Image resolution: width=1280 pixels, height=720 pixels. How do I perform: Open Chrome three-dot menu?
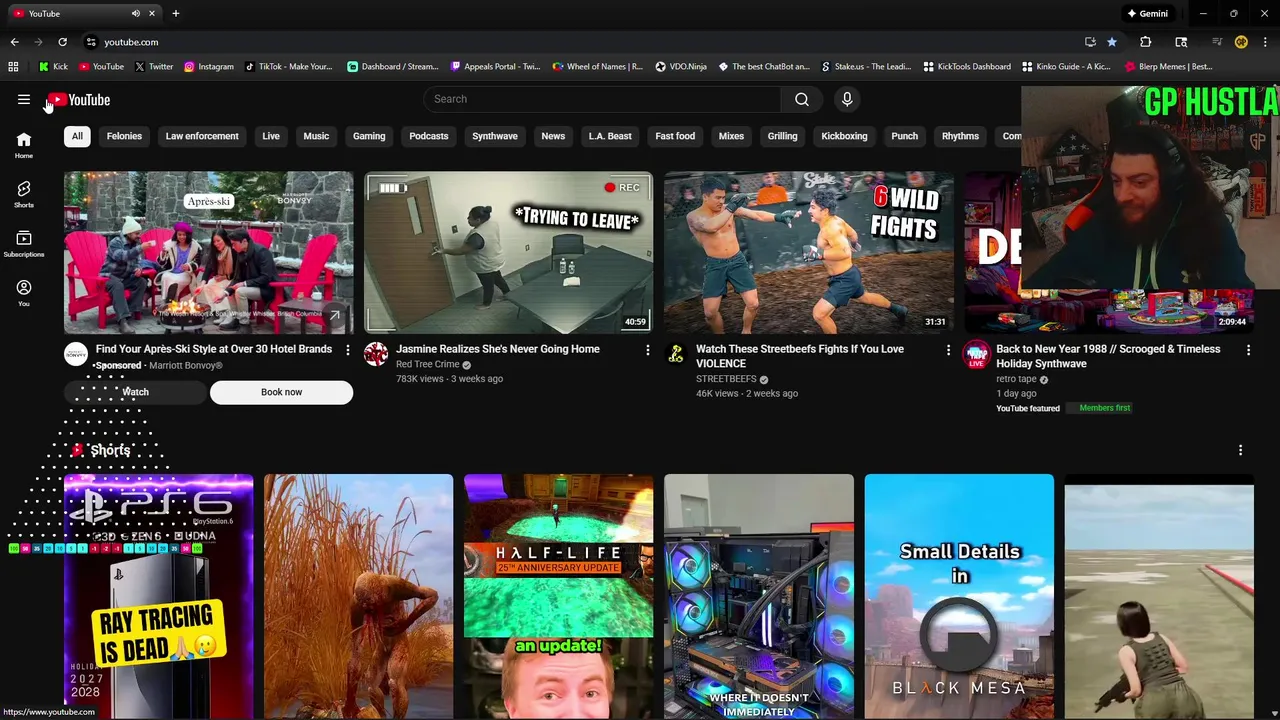click(x=1266, y=42)
